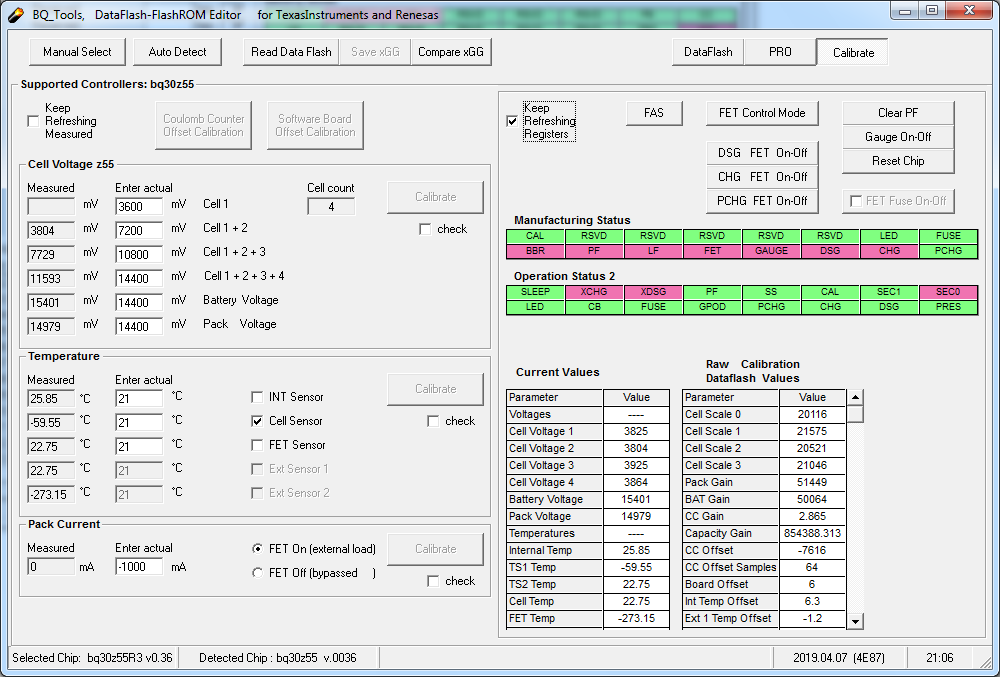Select the 'Internal Temp' row
Image resolution: width=1000 pixels, height=677 pixels.
click(x=588, y=550)
